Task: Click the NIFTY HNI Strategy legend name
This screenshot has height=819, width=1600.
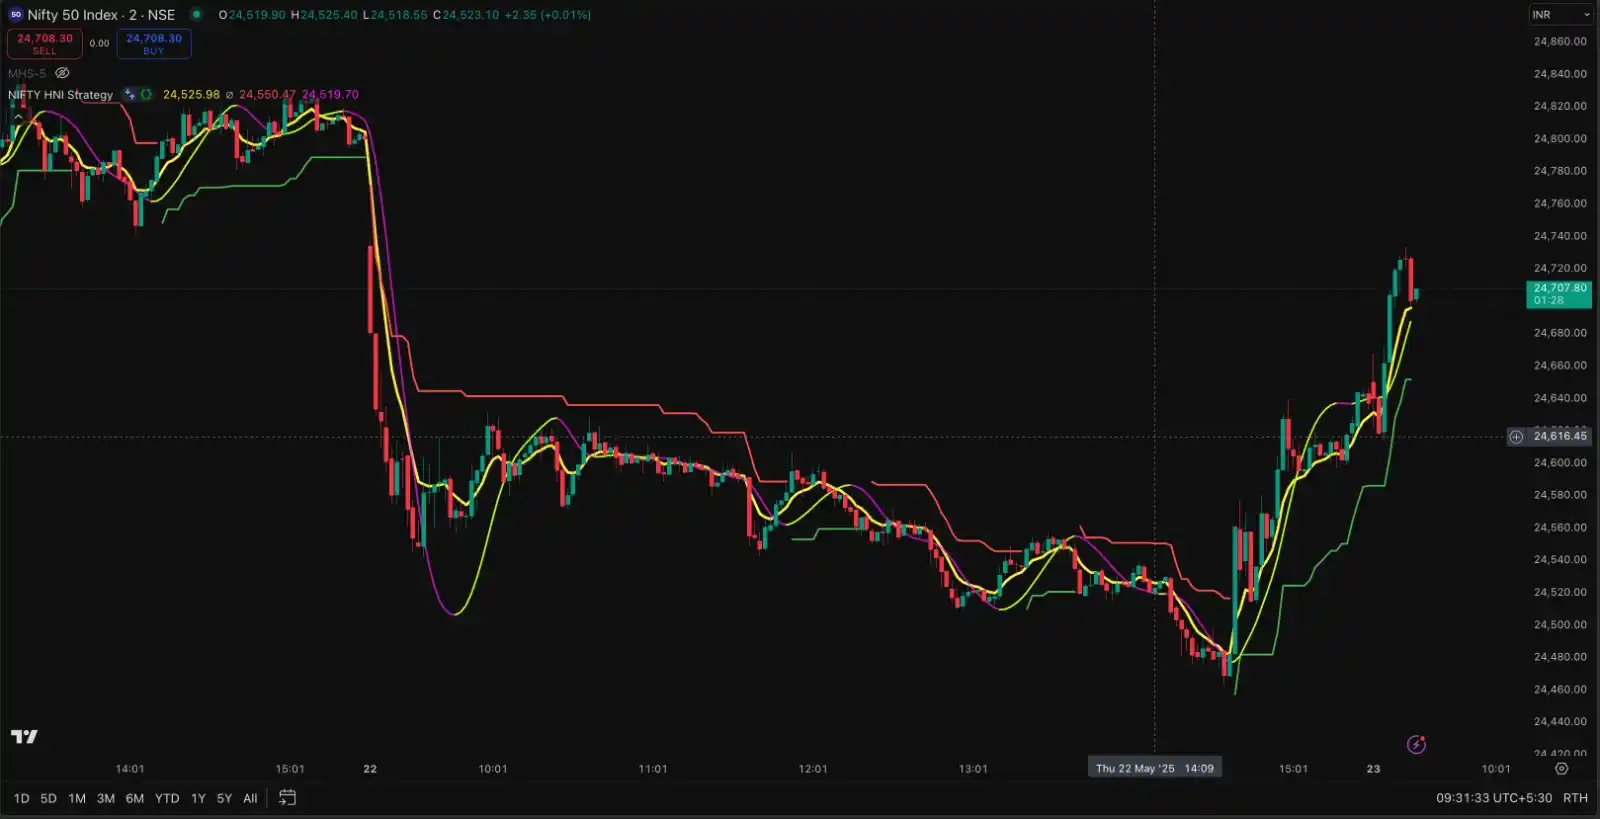Action: click(60, 95)
